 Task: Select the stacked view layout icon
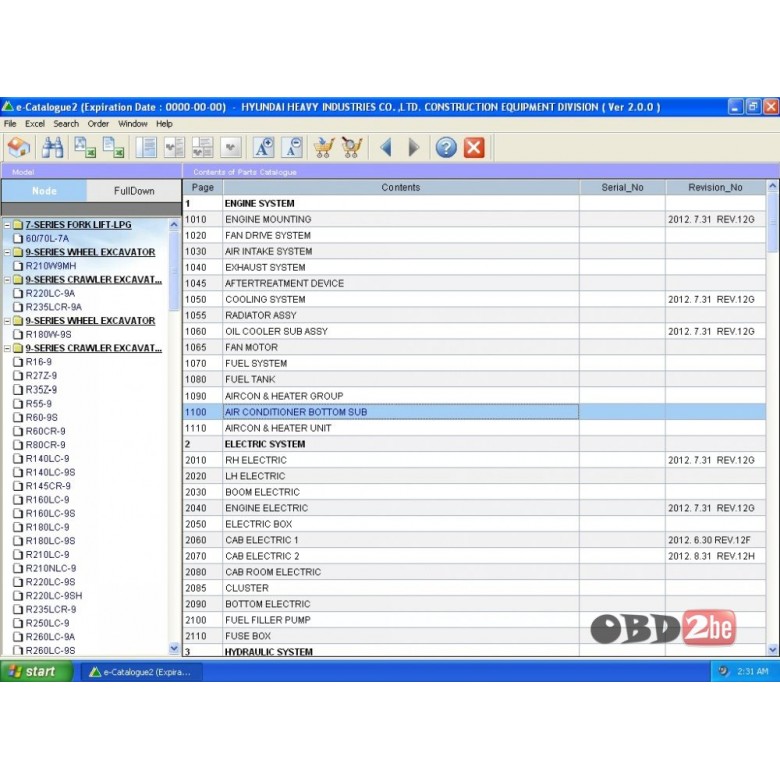coord(203,148)
